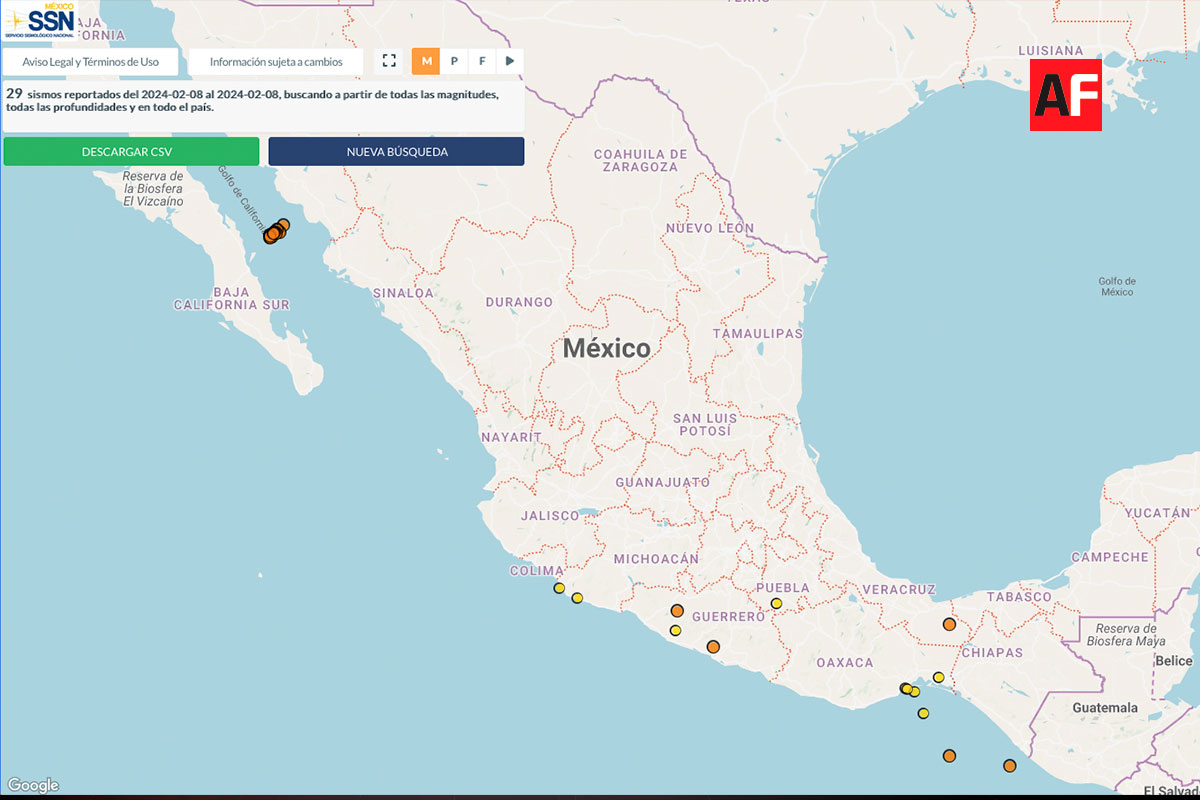Click the Tamaulipas label on map
This screenshot has height=800, width=1200.
[x=758, y=333]
